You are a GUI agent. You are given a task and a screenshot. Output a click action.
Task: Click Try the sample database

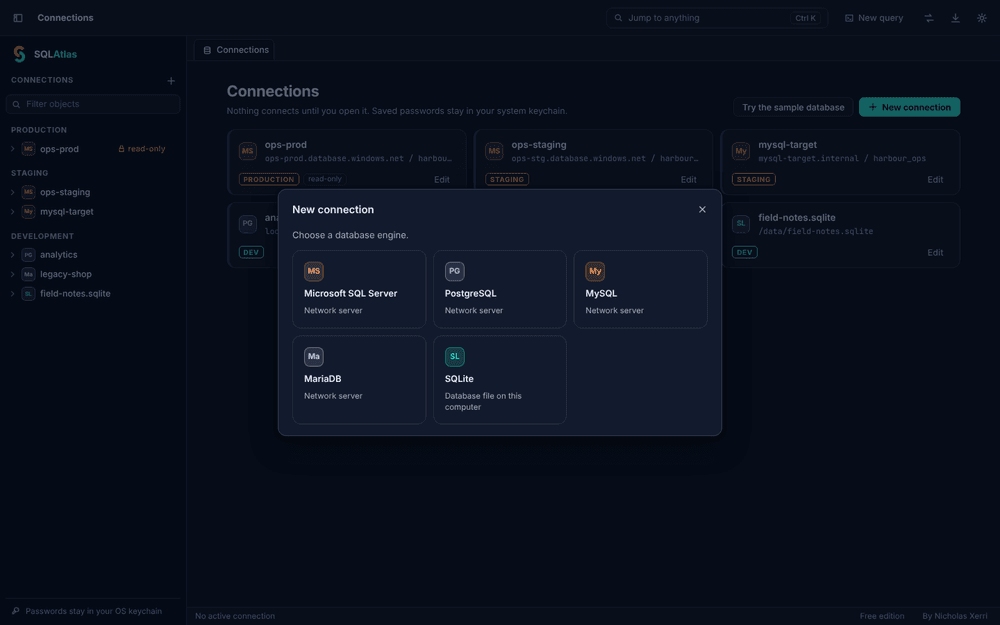pos(793,107)
